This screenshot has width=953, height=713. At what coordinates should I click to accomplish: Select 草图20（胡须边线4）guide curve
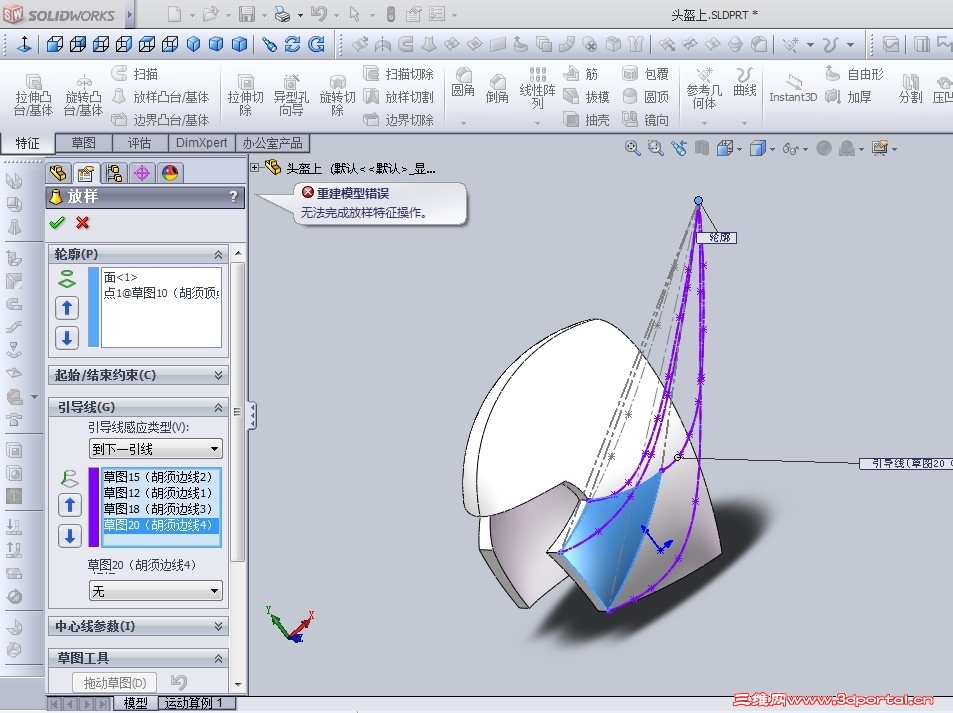tap(161, 525)
